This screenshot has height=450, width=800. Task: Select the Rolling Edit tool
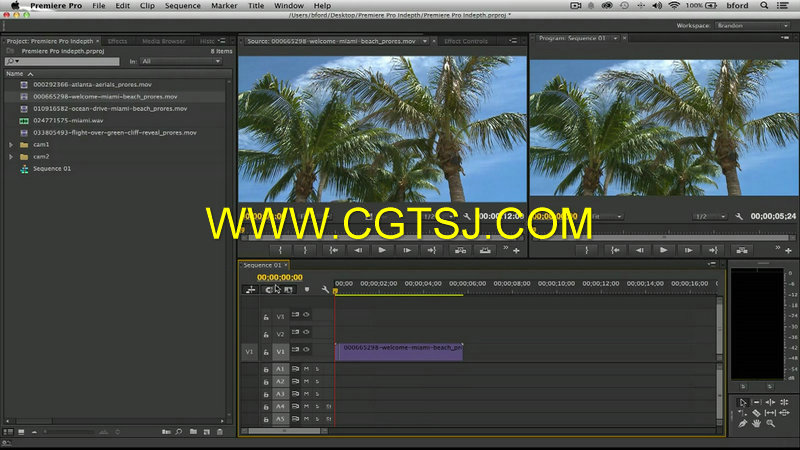pyautogui.click(x=785, y=402)
